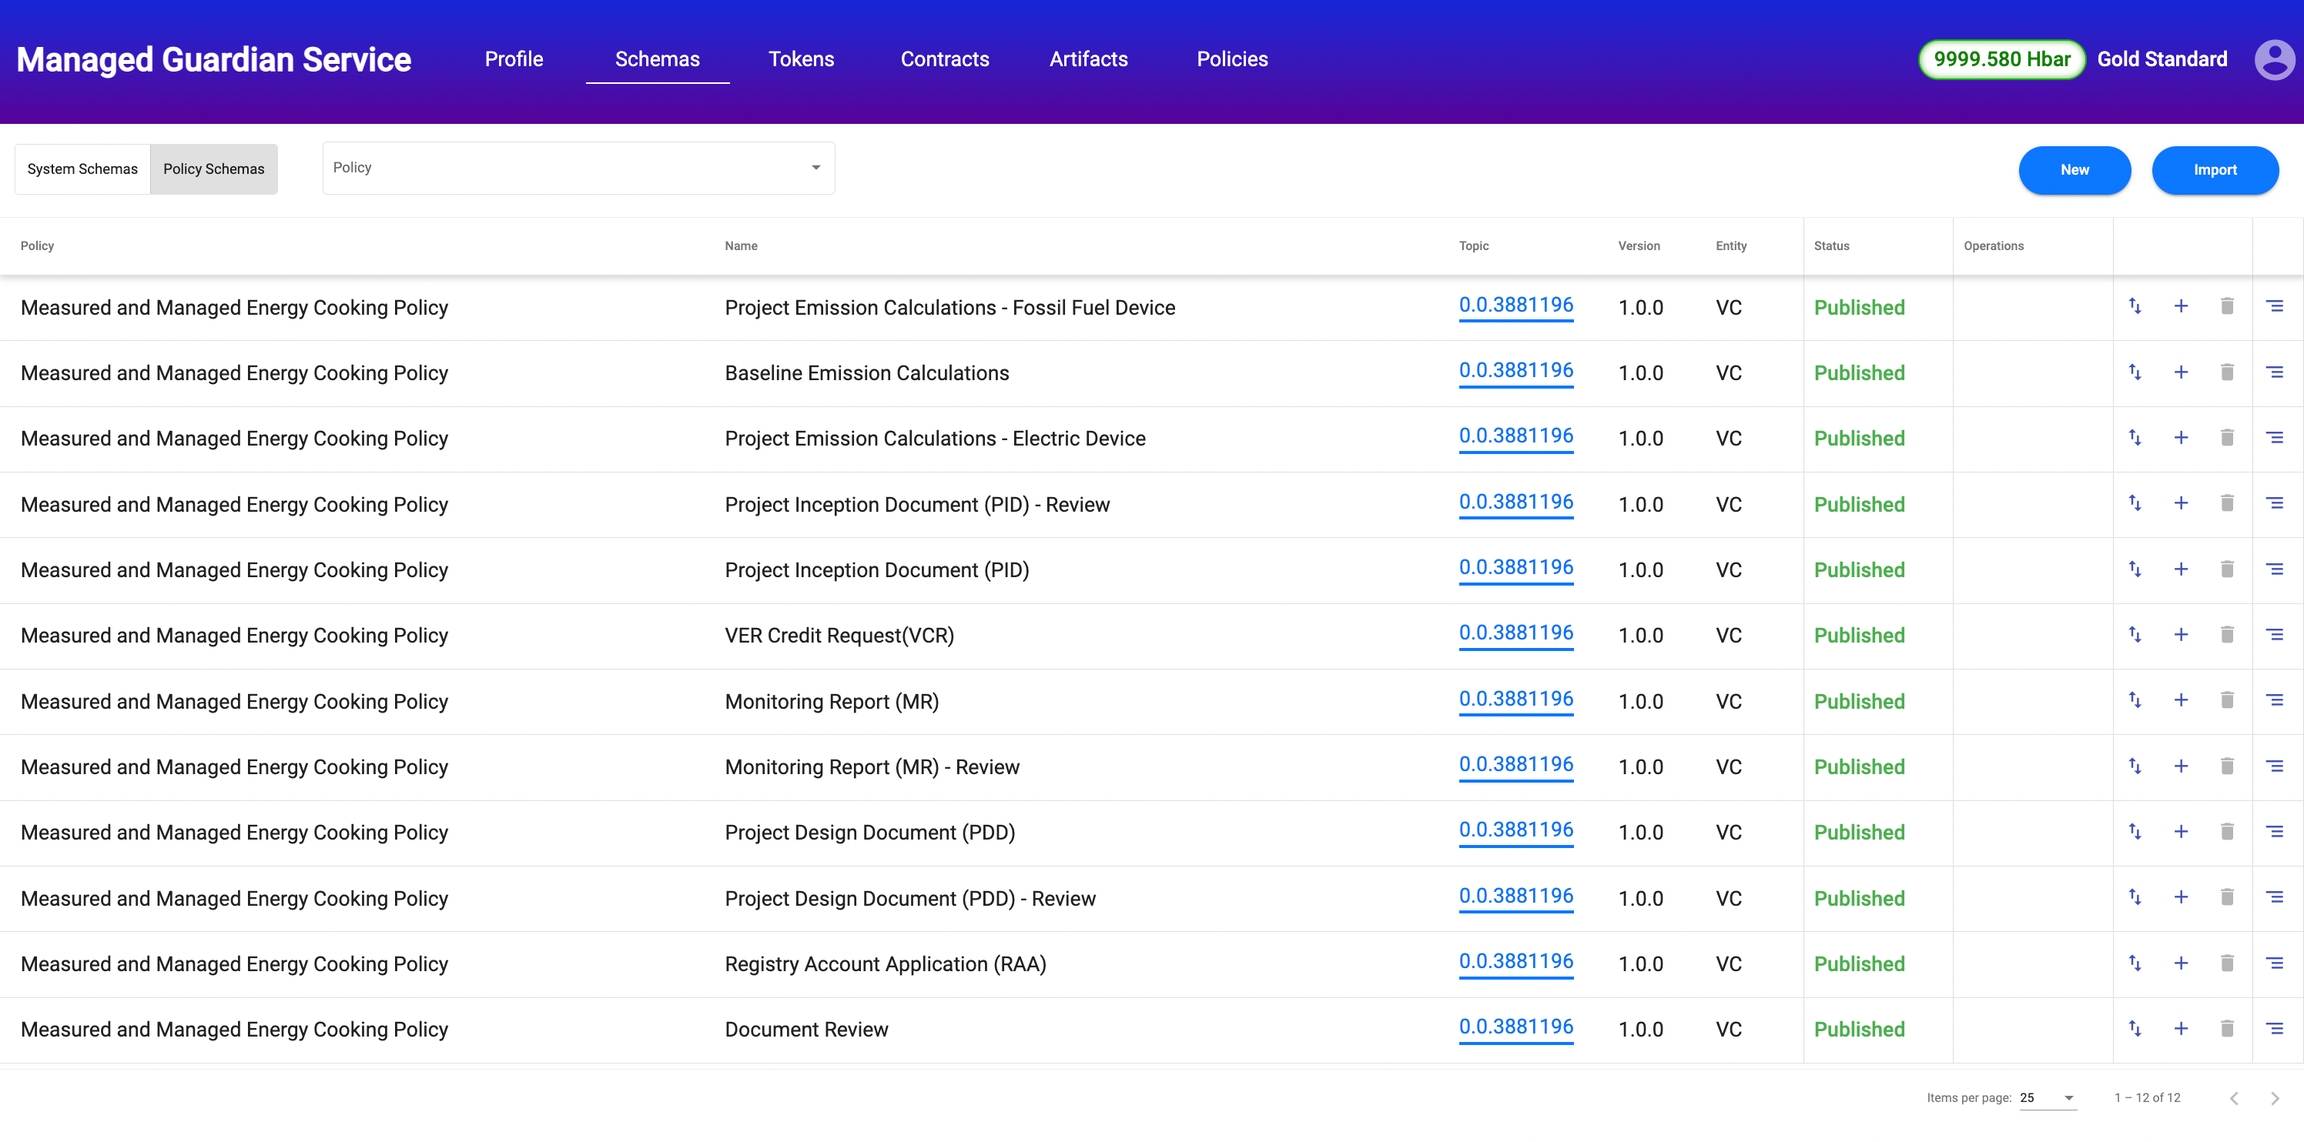Expand items per page selector
2304x1142 pixels.
2047,1098
